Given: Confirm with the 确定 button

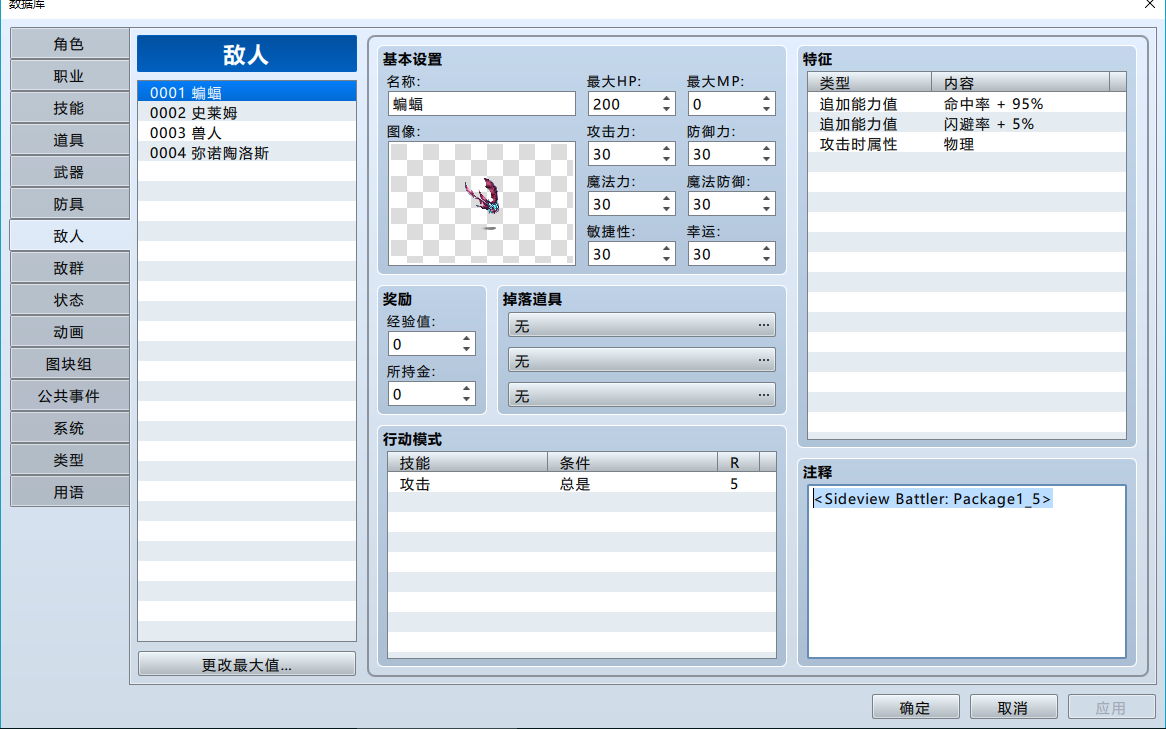Looking at the screenshot, I should pos(915,707).
